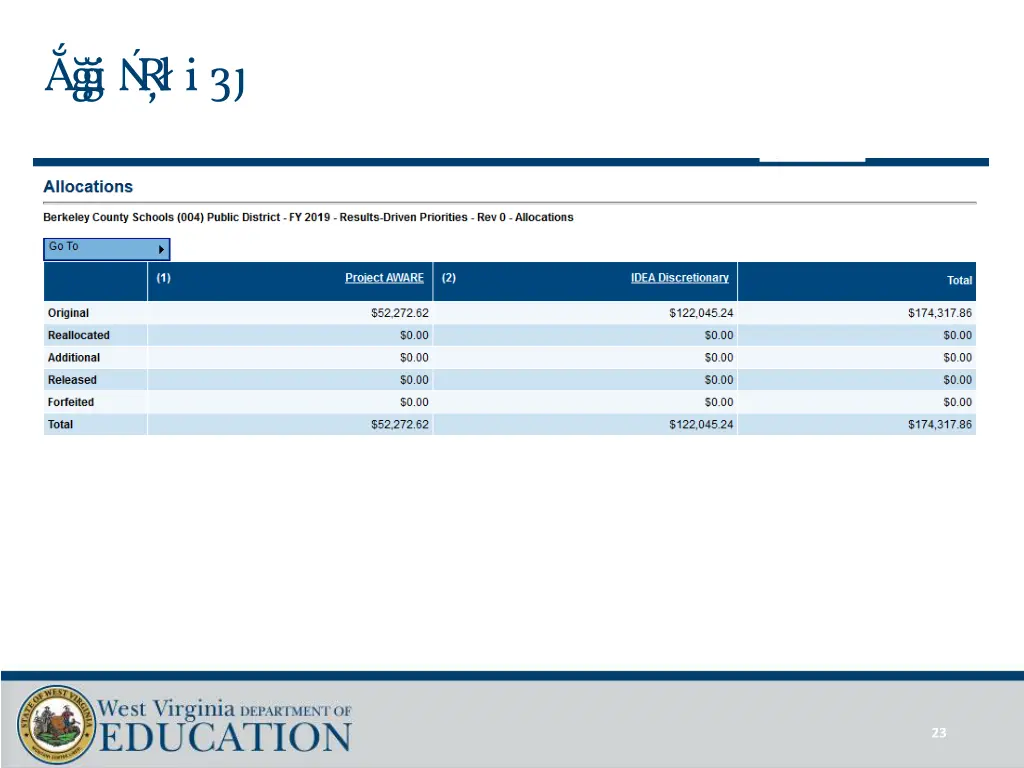Click the (1) column number header

point(163,278)
